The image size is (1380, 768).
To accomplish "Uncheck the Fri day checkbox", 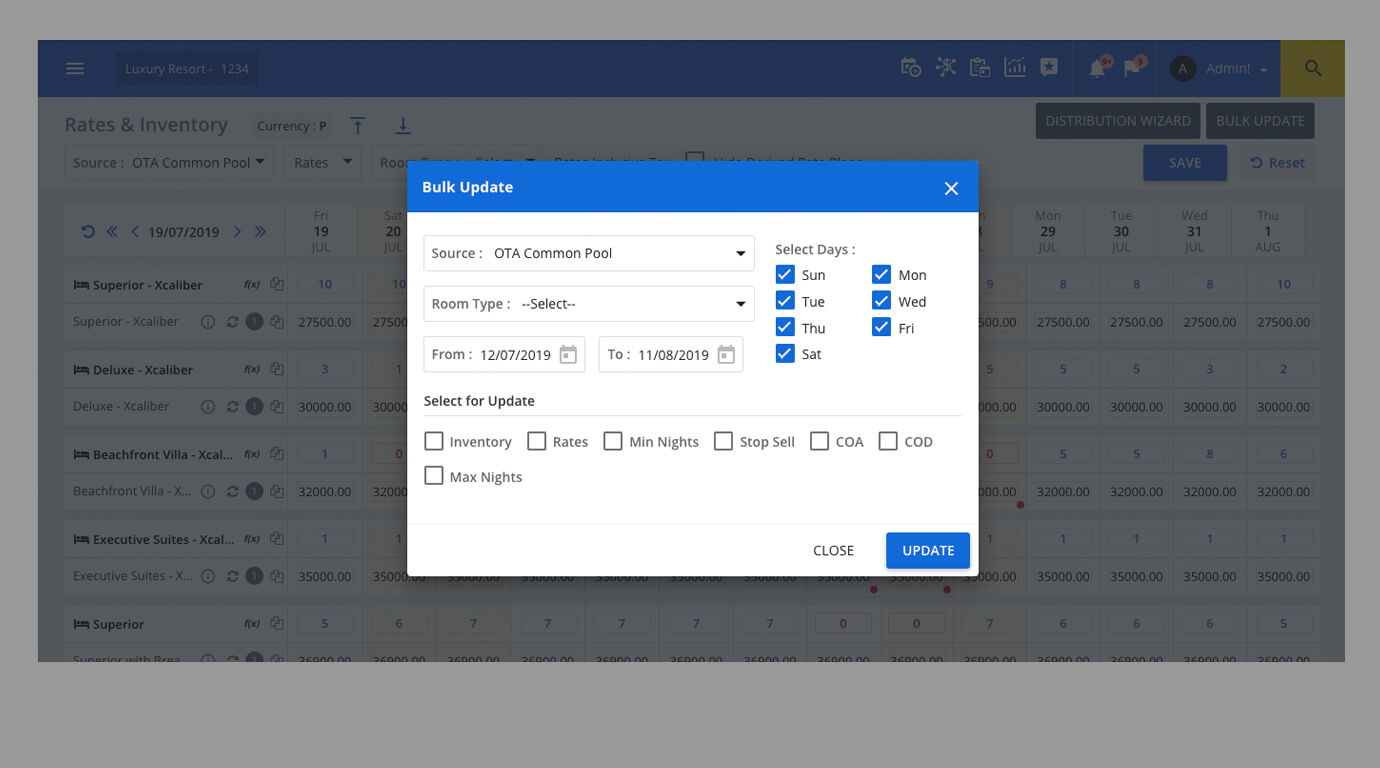I will tap(881, 328).
